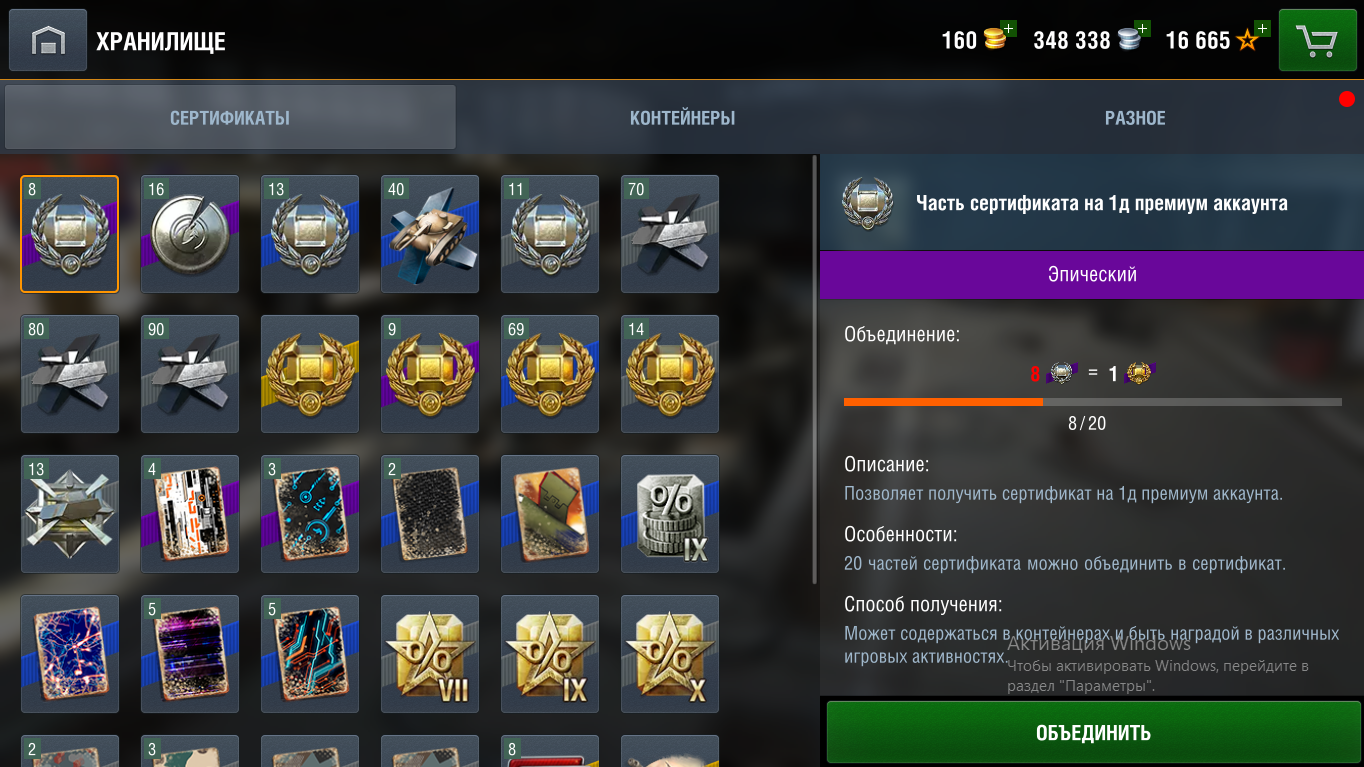
Task: Add gold via plus next to 160
Action: coord(1008,29)
